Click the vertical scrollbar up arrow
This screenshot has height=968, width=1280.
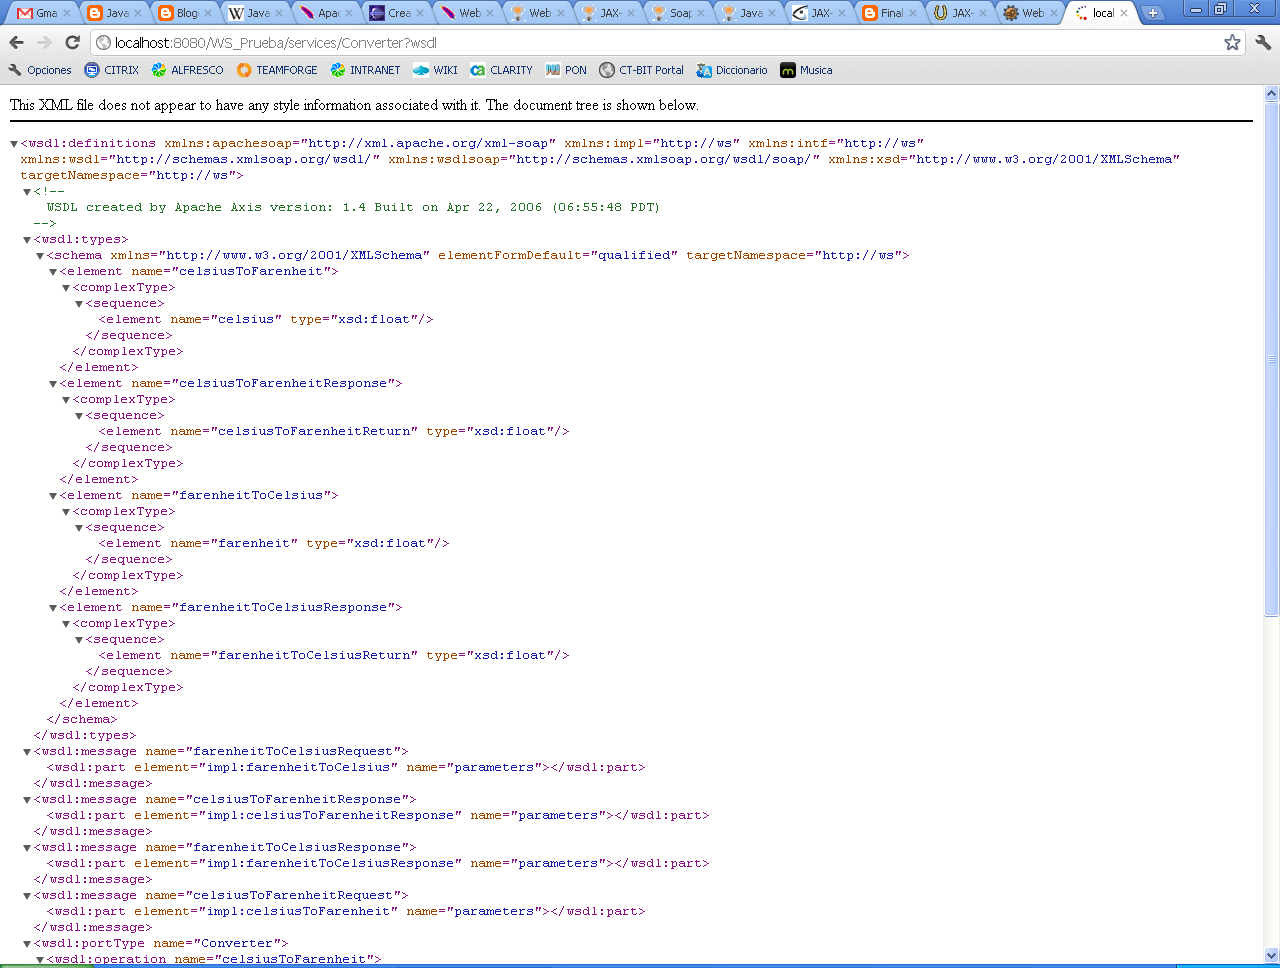1271,93
